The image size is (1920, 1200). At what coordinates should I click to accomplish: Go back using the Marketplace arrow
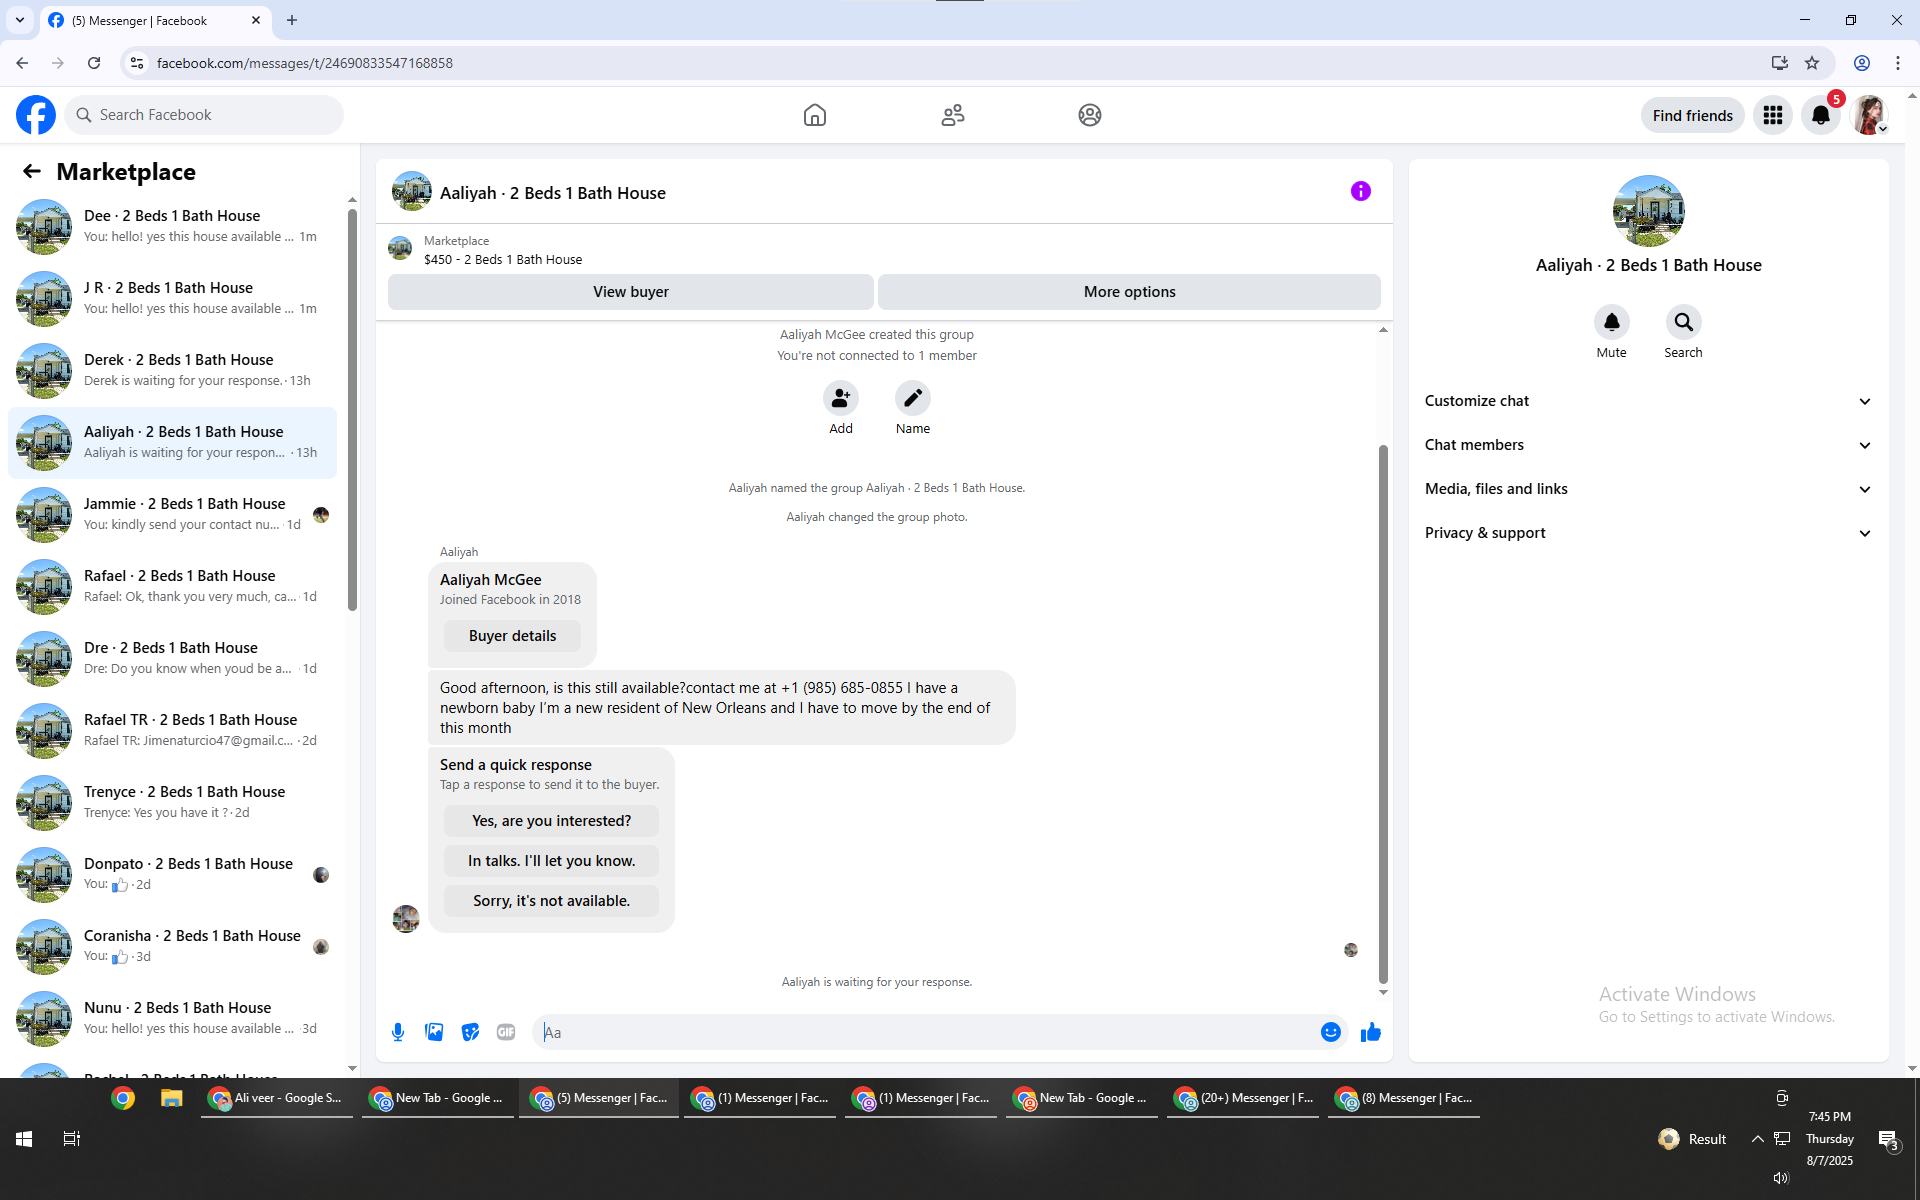pyautogui.click(x=32, y=171)
